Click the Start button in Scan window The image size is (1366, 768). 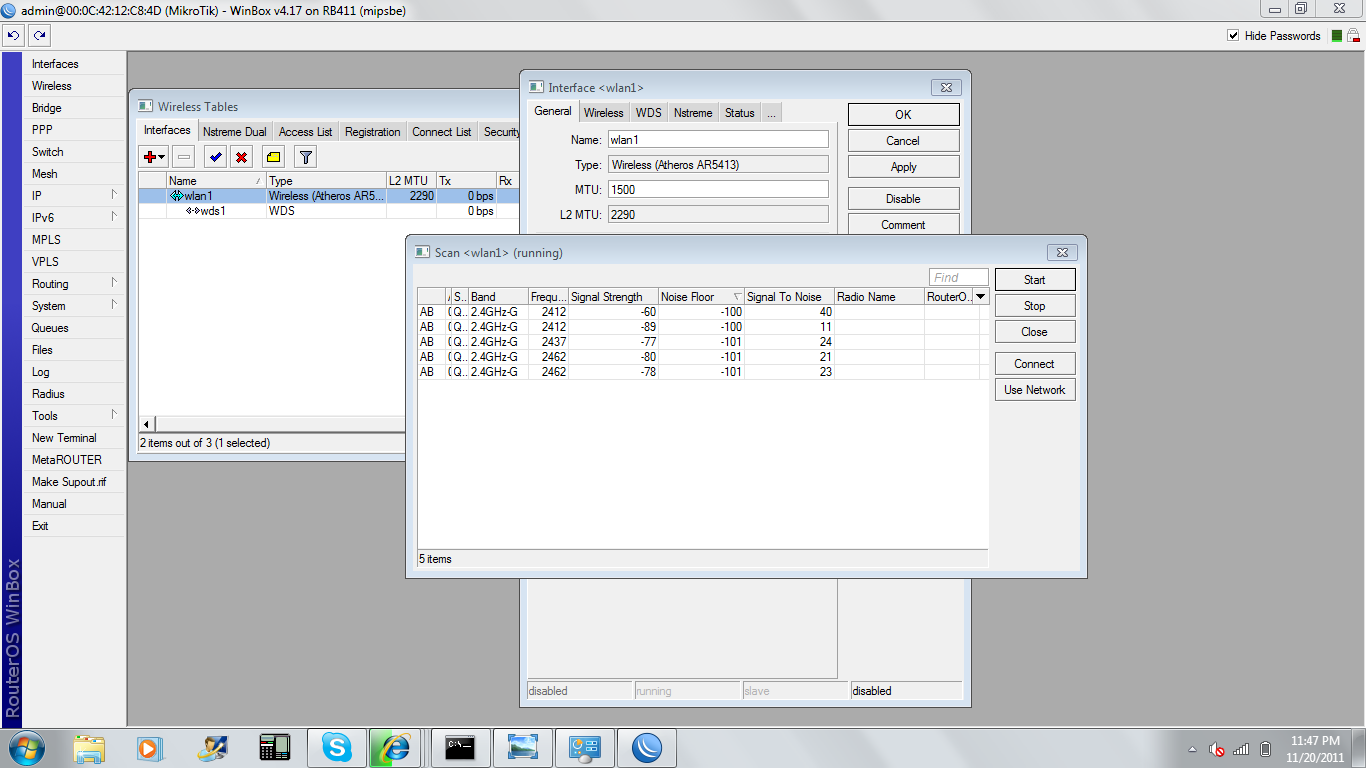point(1035,280)
